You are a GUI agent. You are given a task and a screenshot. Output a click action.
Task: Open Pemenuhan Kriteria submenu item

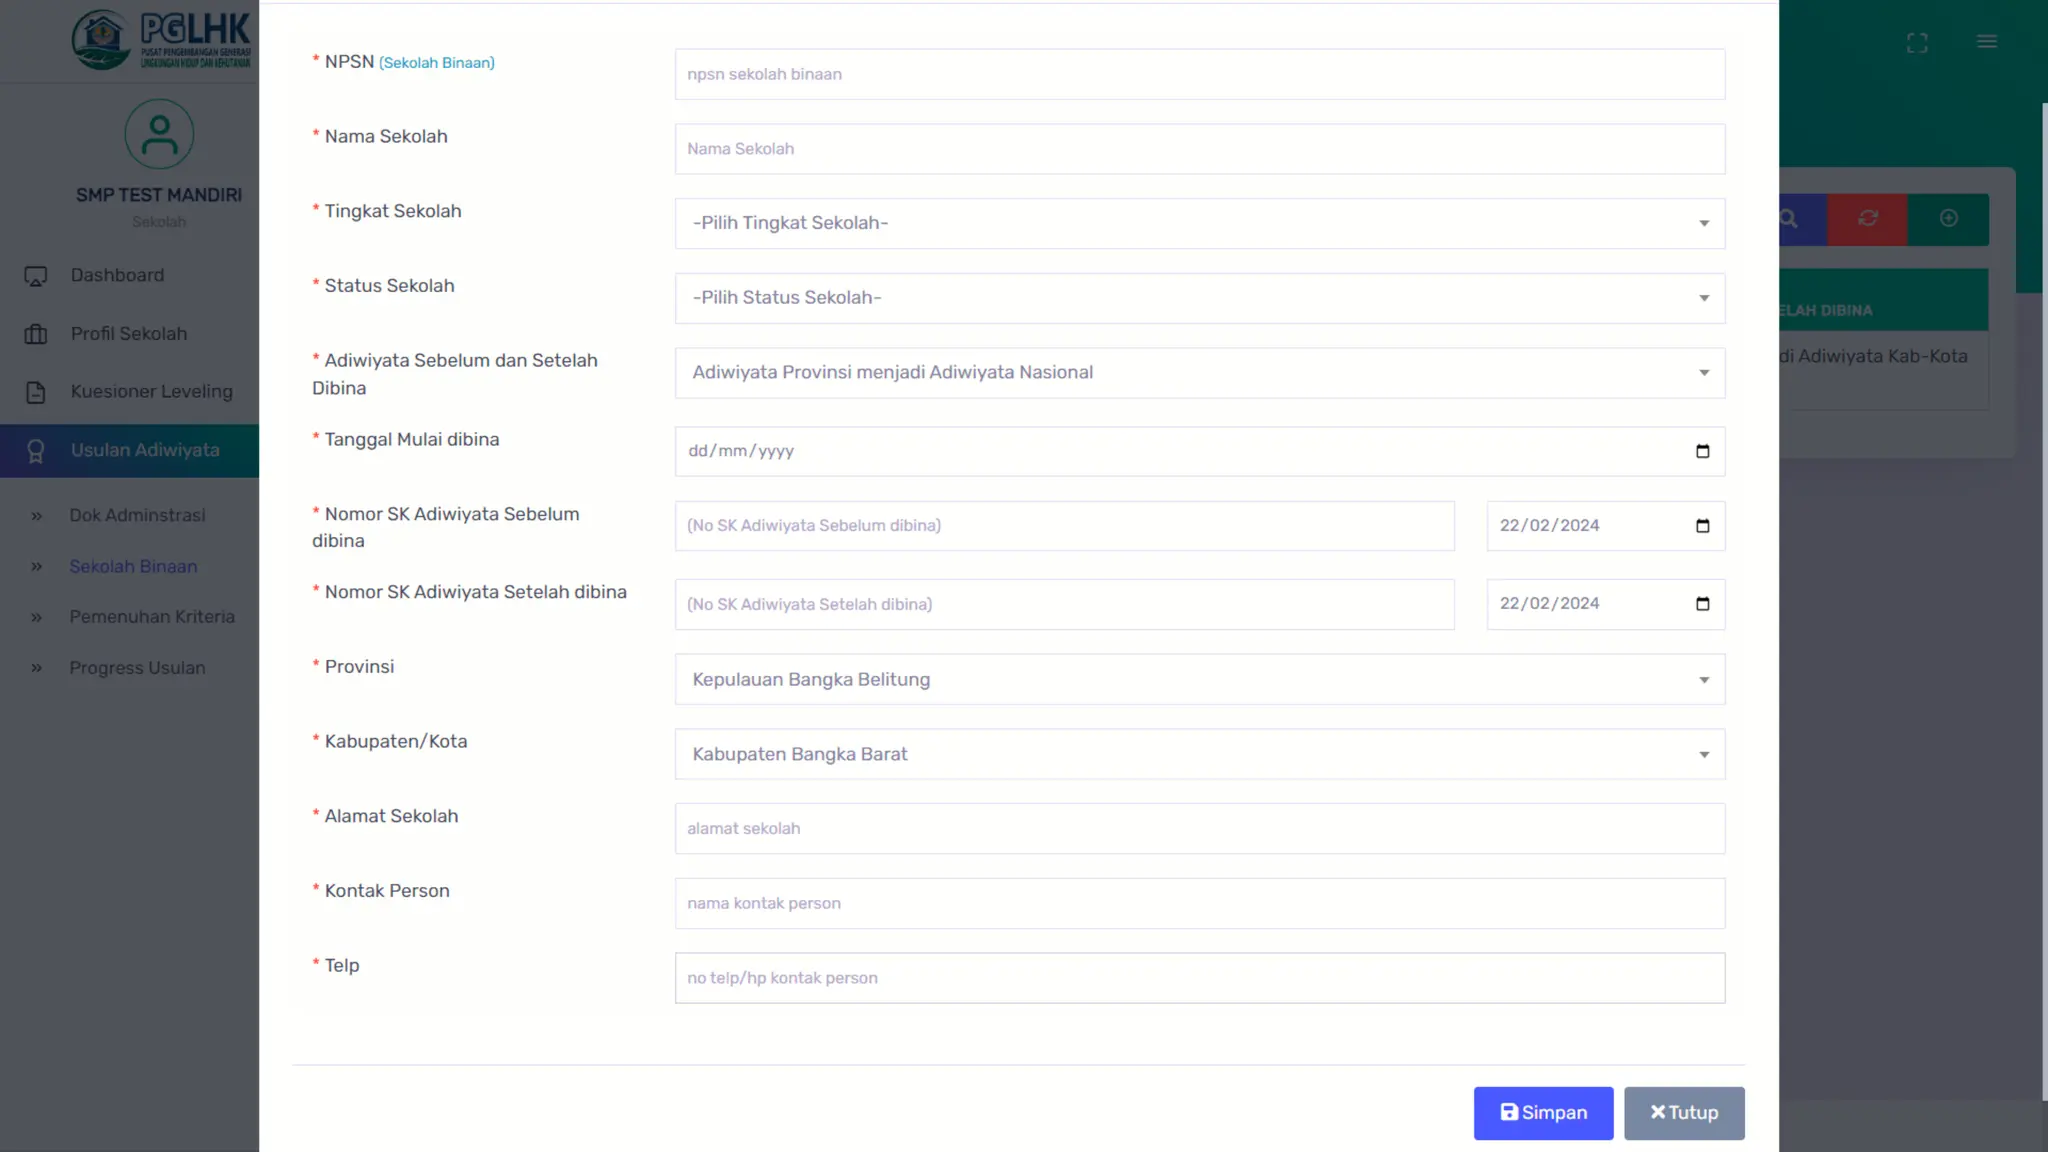point(152,617)
